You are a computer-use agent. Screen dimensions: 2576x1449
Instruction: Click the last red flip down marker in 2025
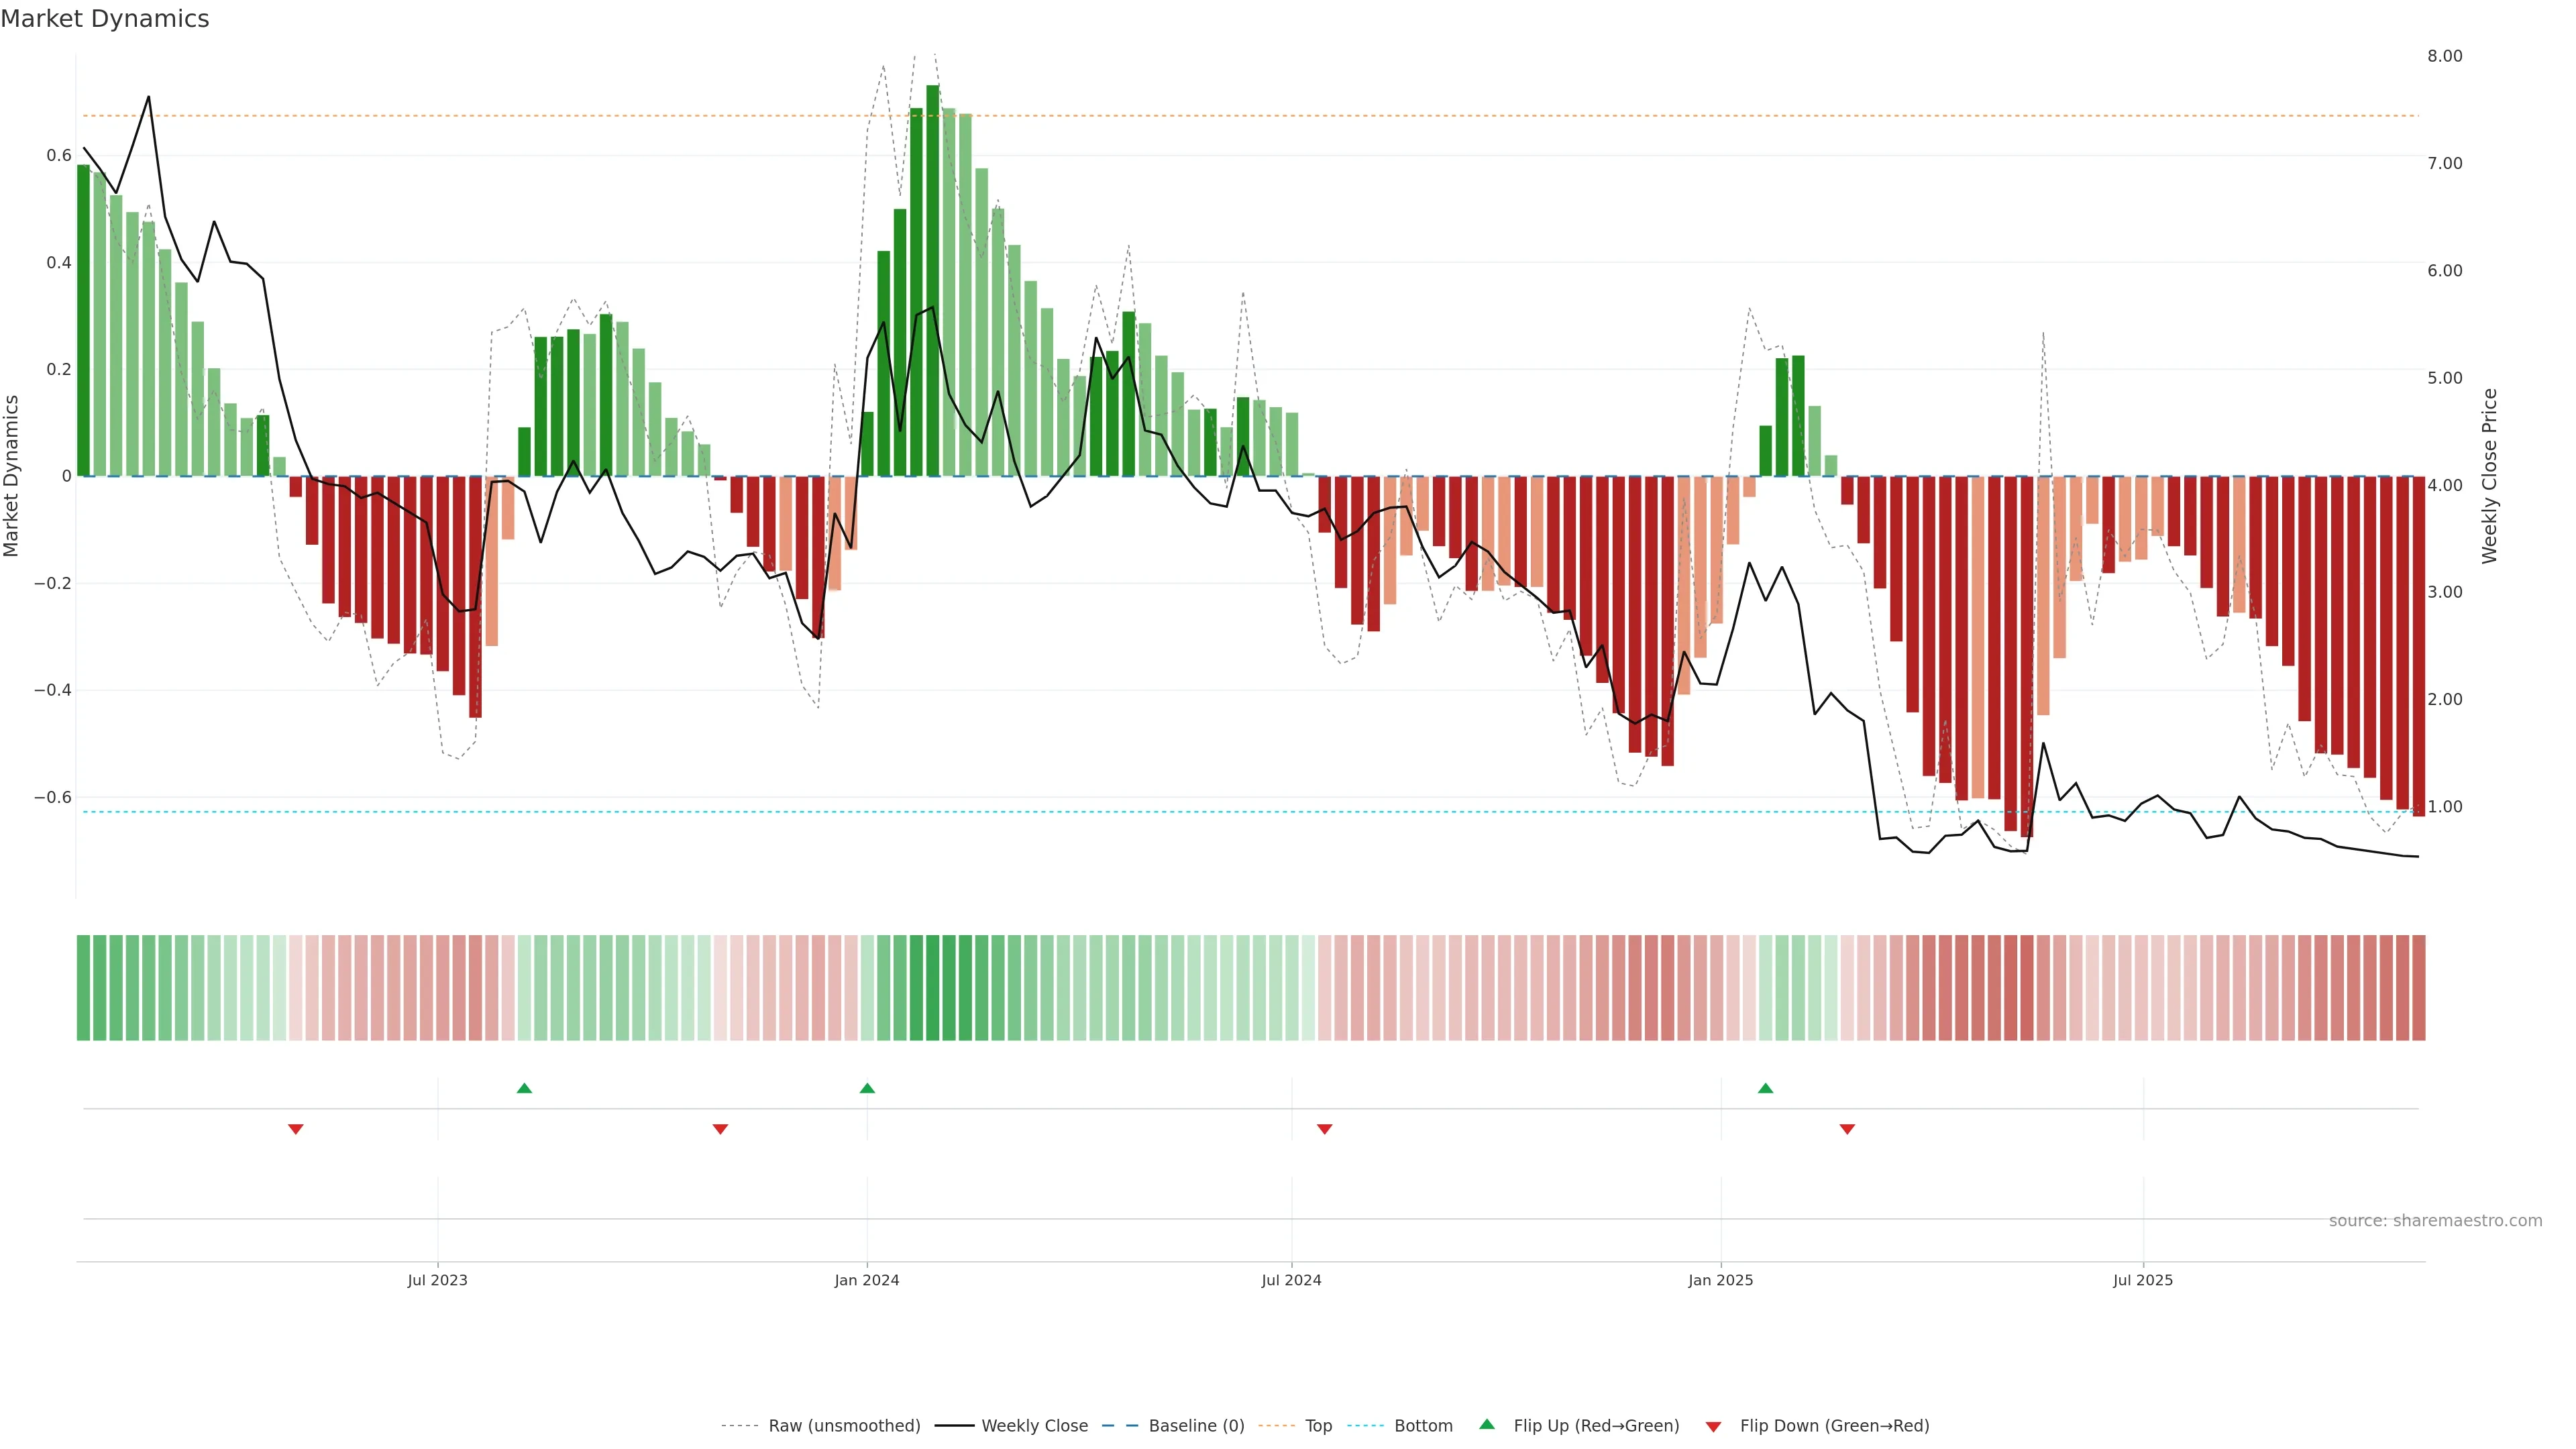pyautogui.click(x=1847, y=1129)
